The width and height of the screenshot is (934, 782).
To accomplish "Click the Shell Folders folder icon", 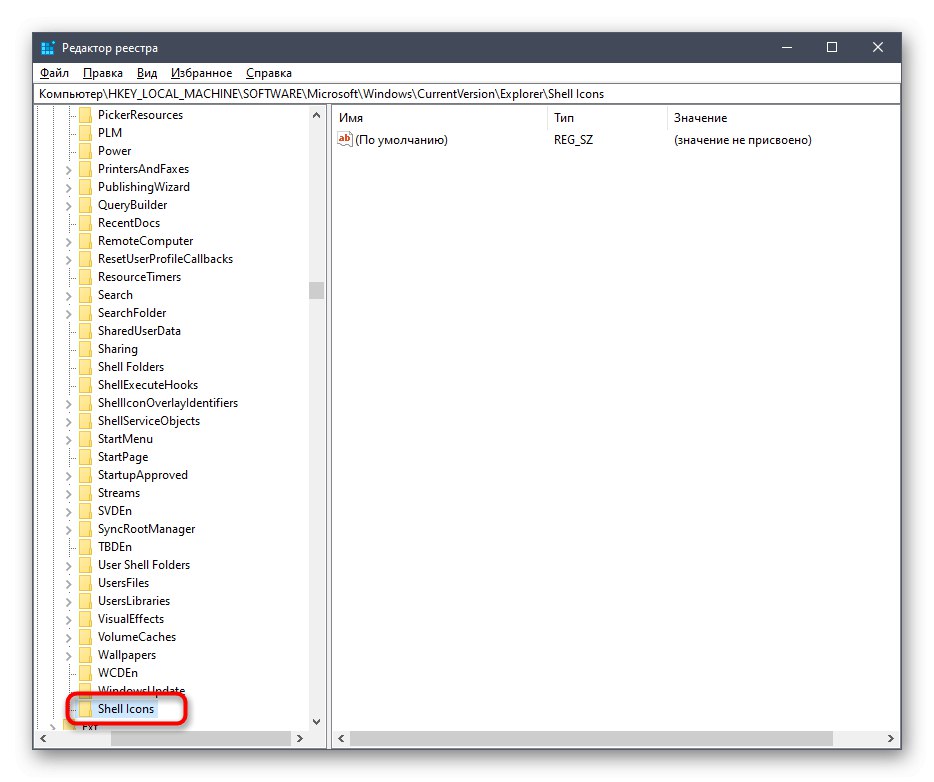I will (85, 366).
